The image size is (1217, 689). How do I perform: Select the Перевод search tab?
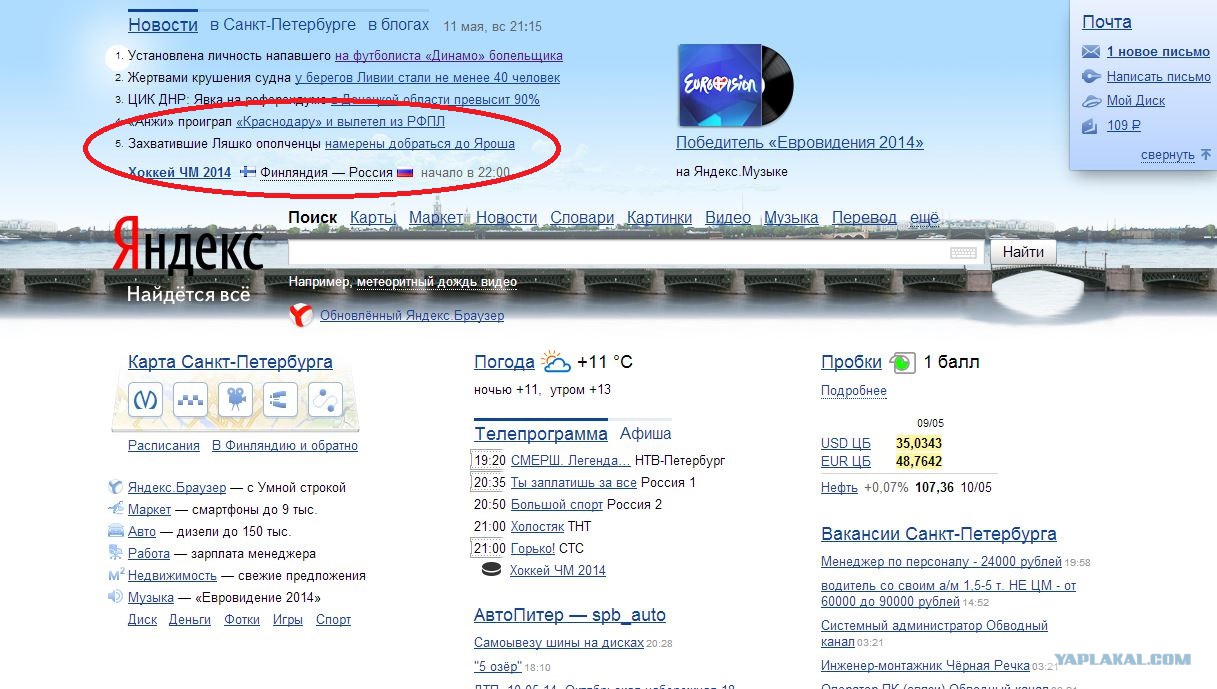coord(864,217)
